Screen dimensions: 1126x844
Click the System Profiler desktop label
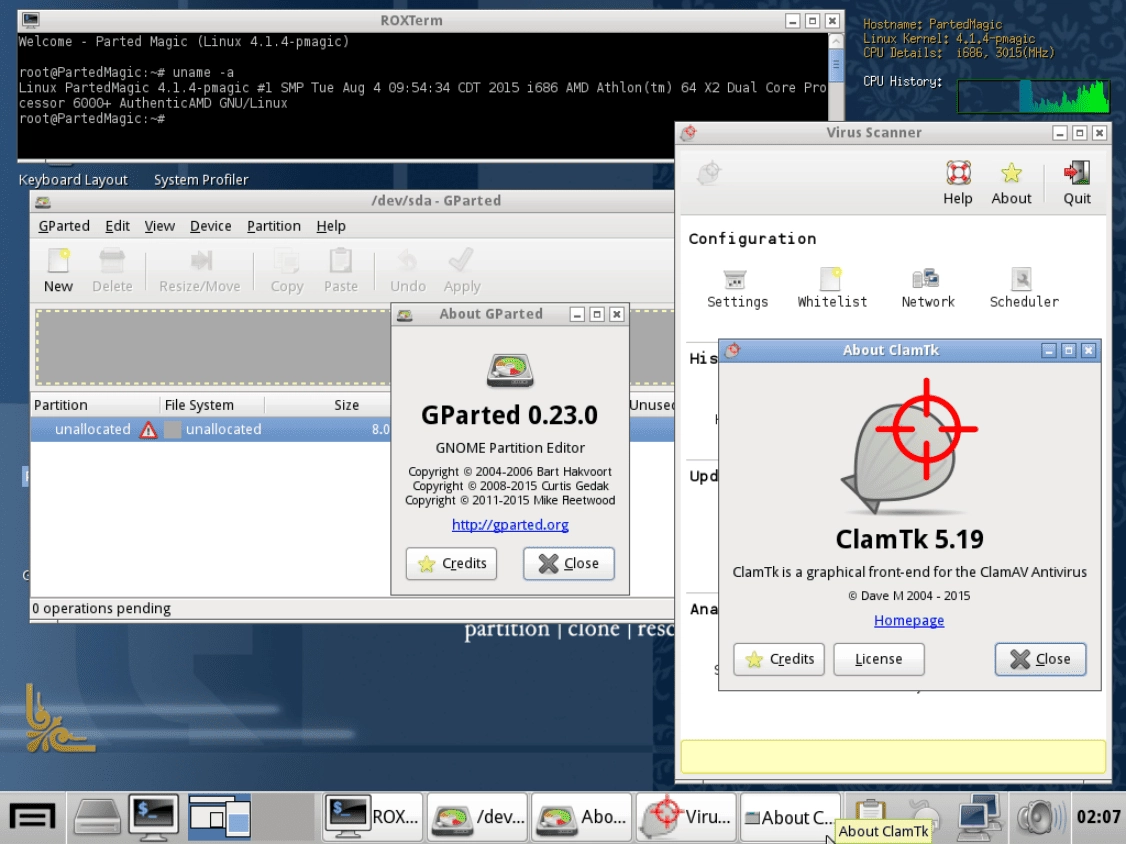(x=201, y=180)
